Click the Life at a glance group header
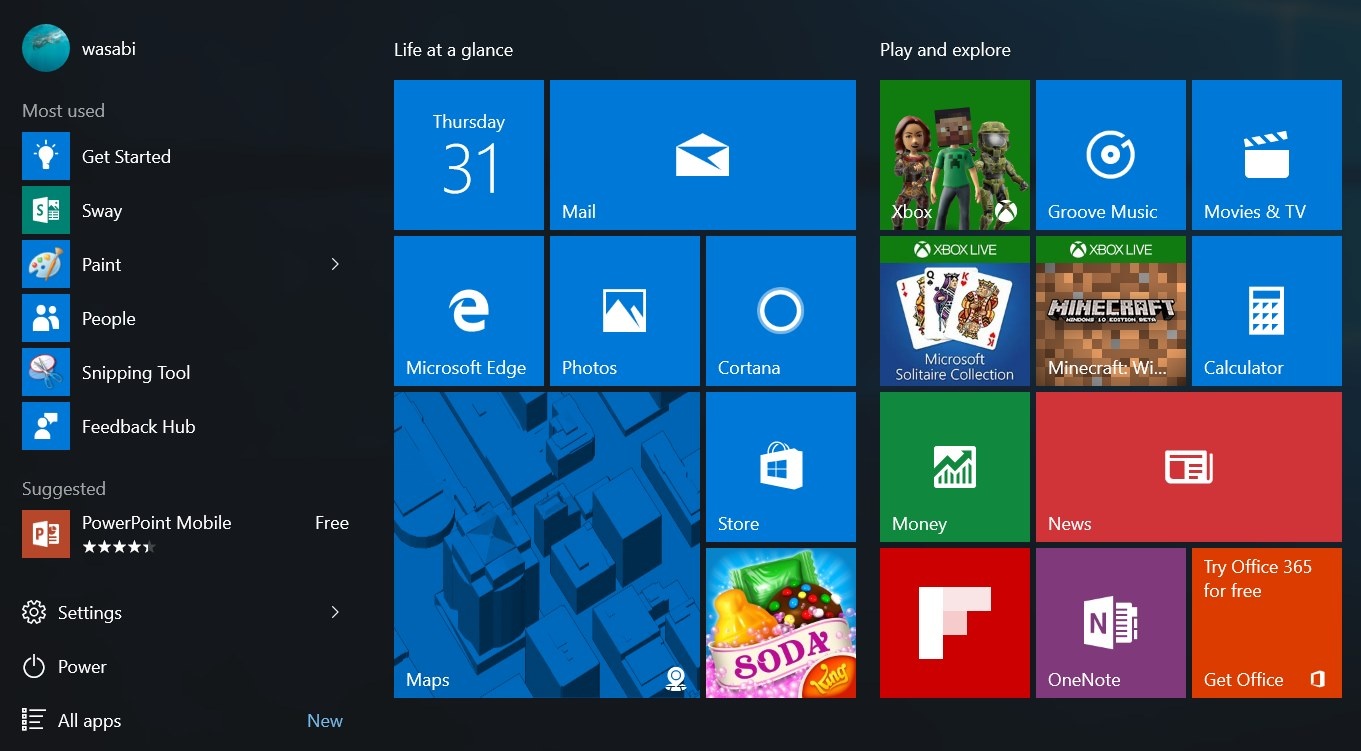Viewport: 1361px width, 751px height. coord(453,50)
